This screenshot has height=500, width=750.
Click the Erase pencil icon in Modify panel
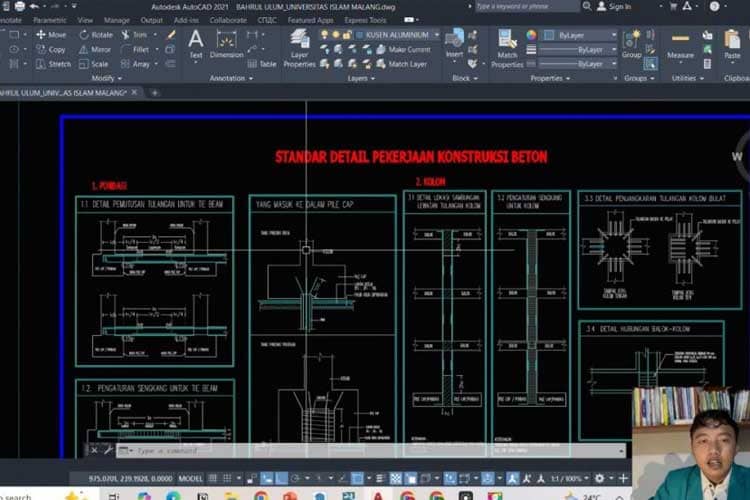[x=171, y=34]
